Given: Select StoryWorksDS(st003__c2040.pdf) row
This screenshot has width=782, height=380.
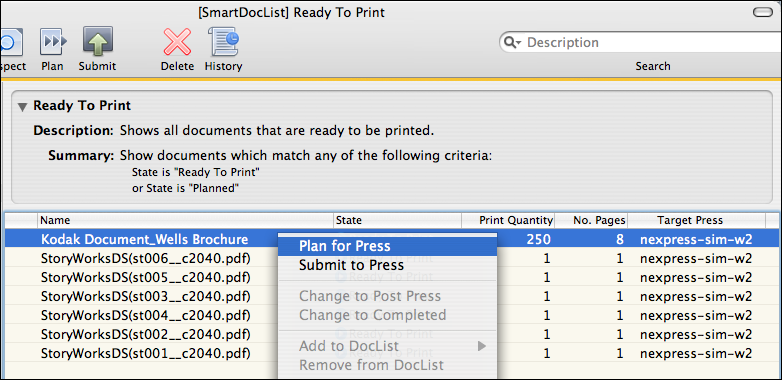Looking at the screenshot, I should 391,296.
